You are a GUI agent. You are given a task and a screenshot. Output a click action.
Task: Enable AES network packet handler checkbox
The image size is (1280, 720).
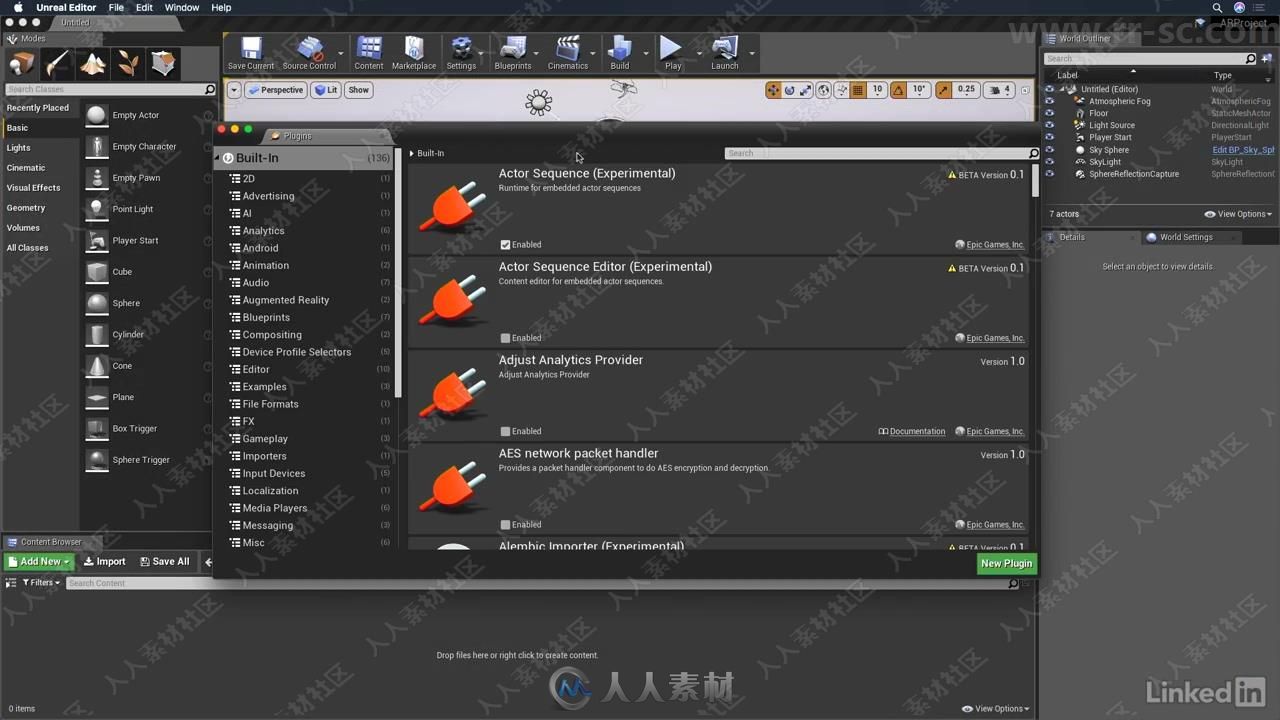point(505,524)
